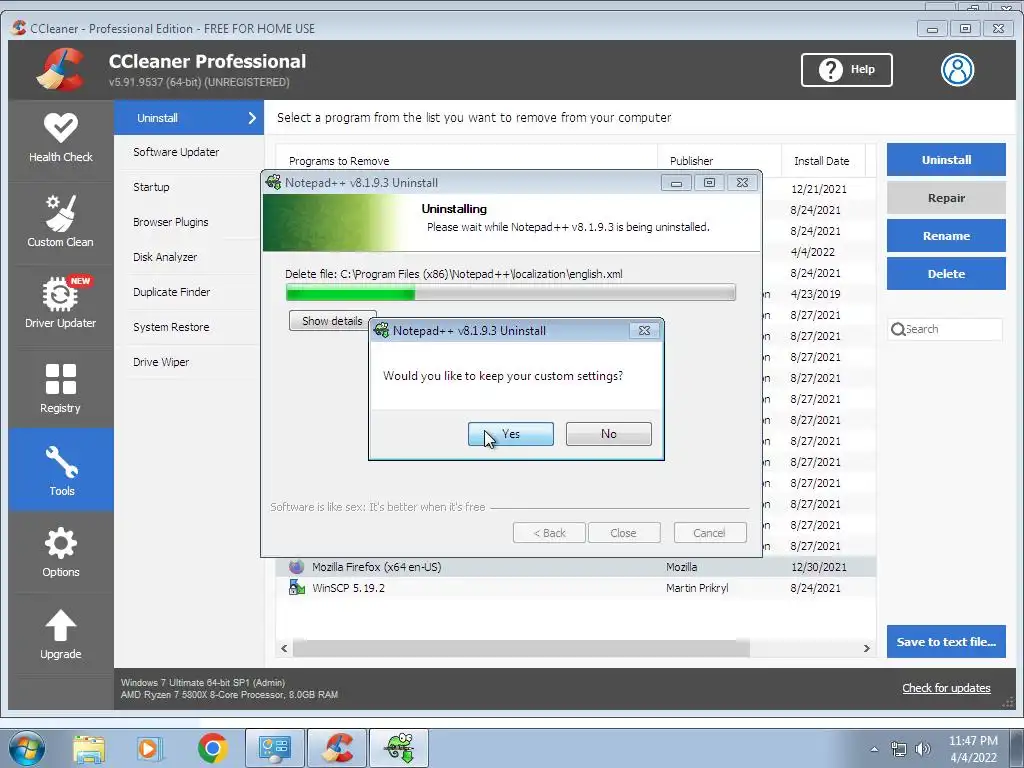The height and width of the screenshot is (768, 1024).
Task: Click the Mozilla Firefox row icon
Action: click(296, 567)
